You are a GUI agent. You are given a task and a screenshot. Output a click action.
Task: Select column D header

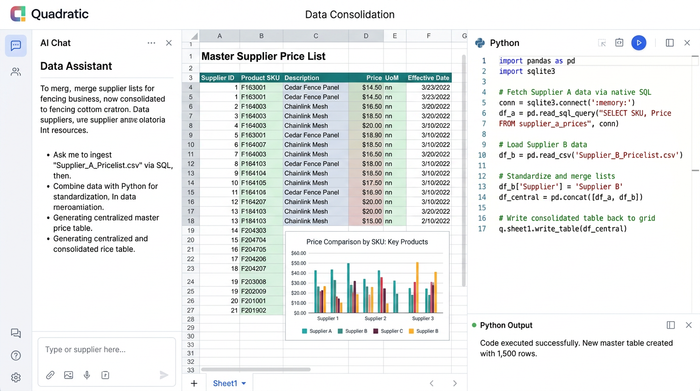(366, 36)
